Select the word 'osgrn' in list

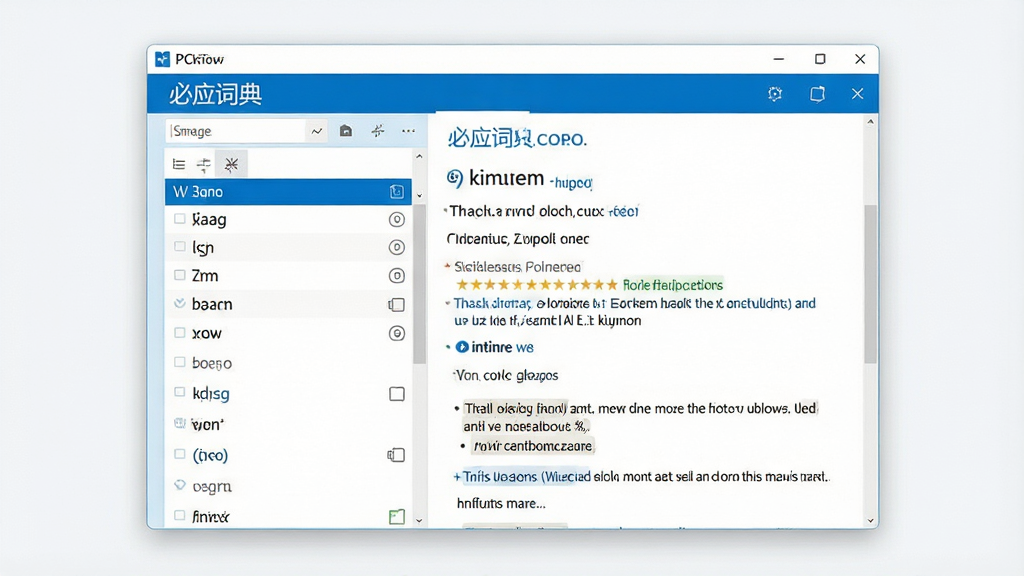click(212, 487)
